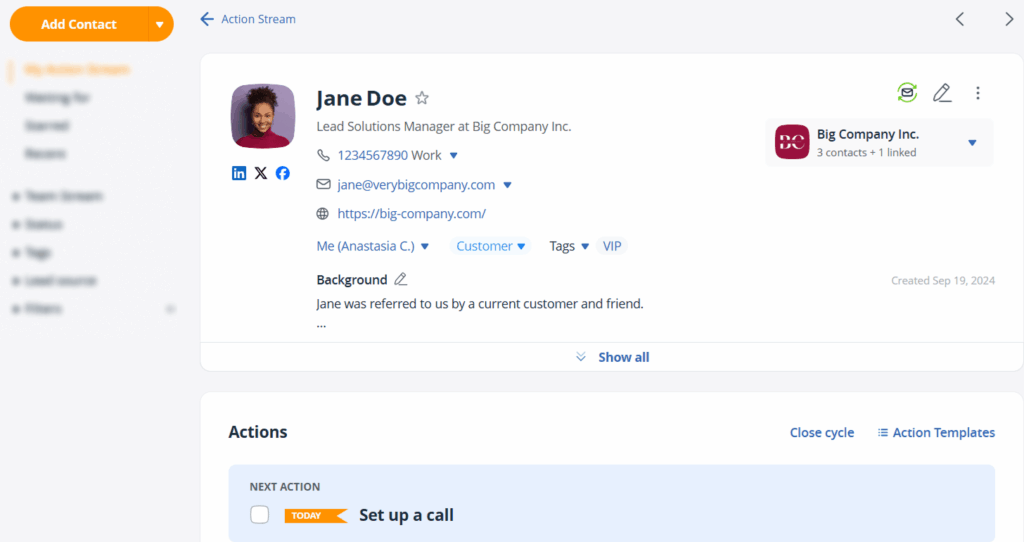The image size is (1024, 542).
Task: Edit contact with the pencil icon
Action: click(942, 93)
